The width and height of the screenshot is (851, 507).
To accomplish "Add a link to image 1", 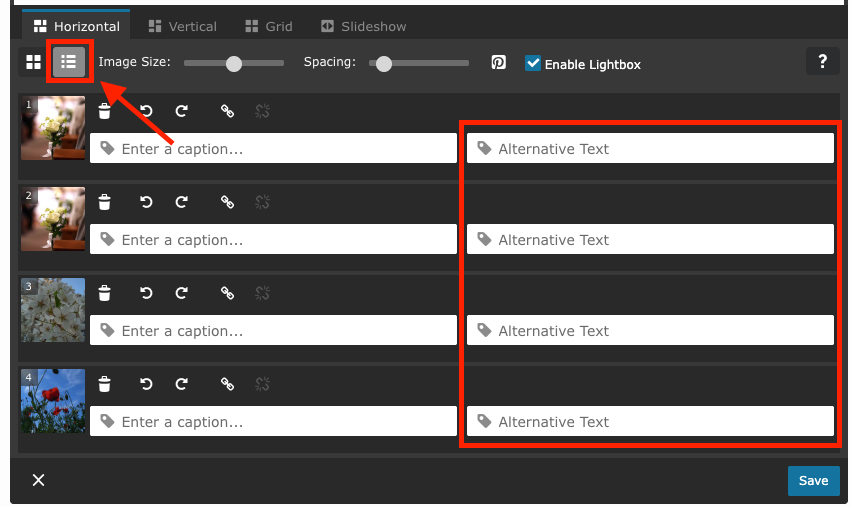I will coord(227,111).
